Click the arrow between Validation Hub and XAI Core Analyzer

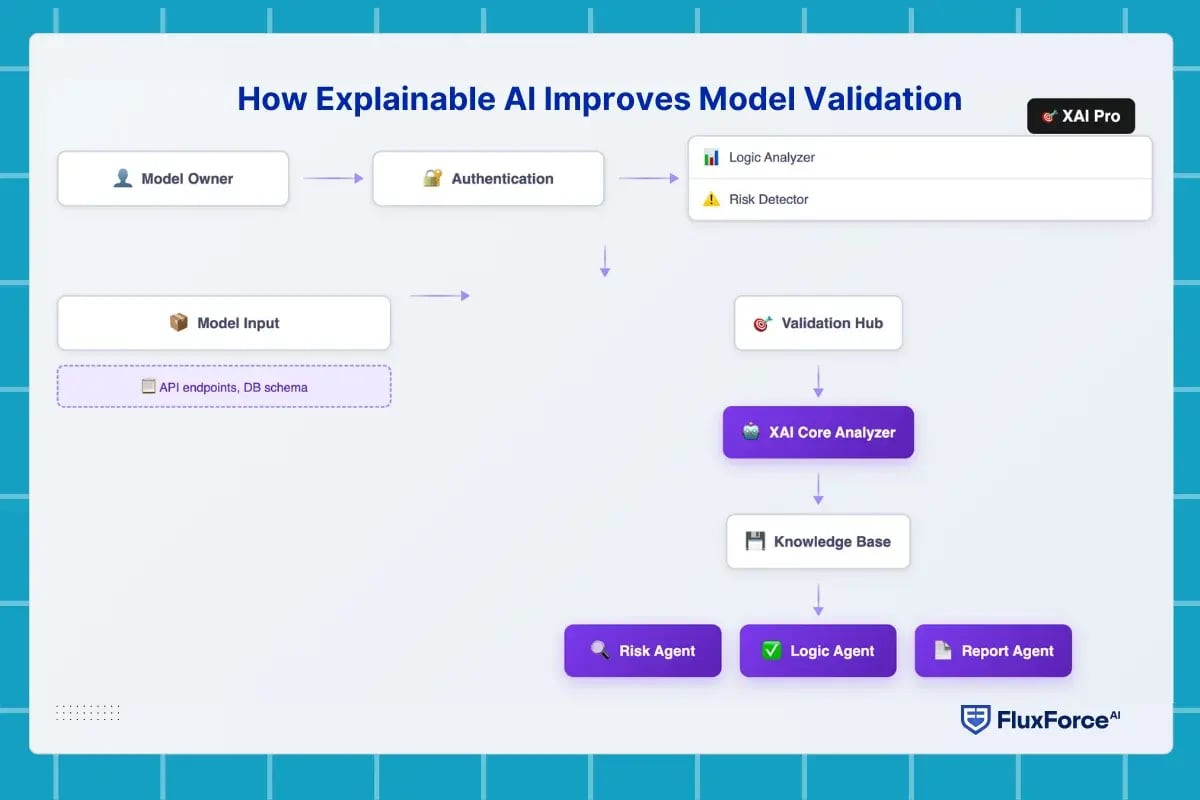(818, 381)
